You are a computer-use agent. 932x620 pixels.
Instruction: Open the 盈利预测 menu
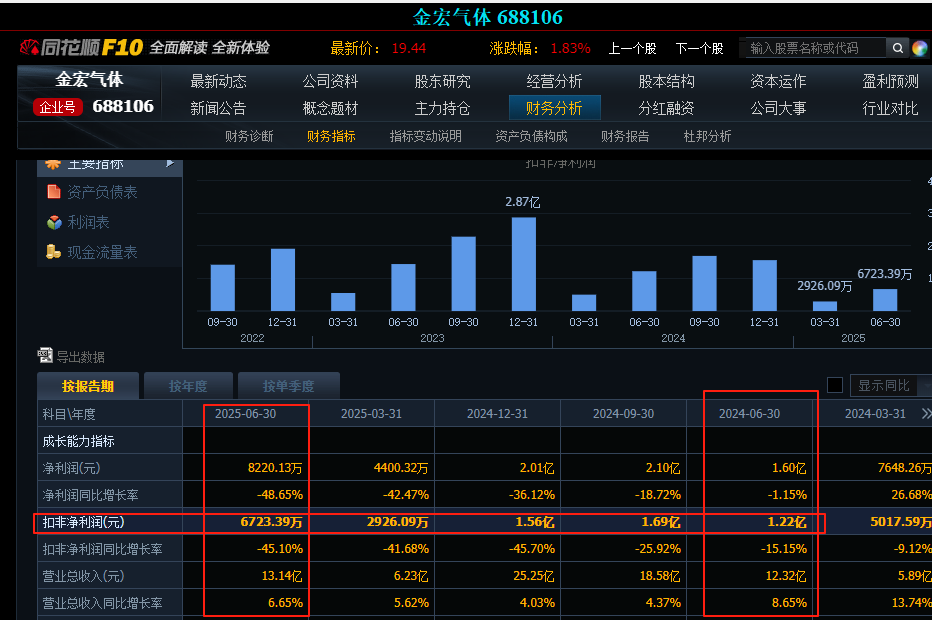[890, 81]
